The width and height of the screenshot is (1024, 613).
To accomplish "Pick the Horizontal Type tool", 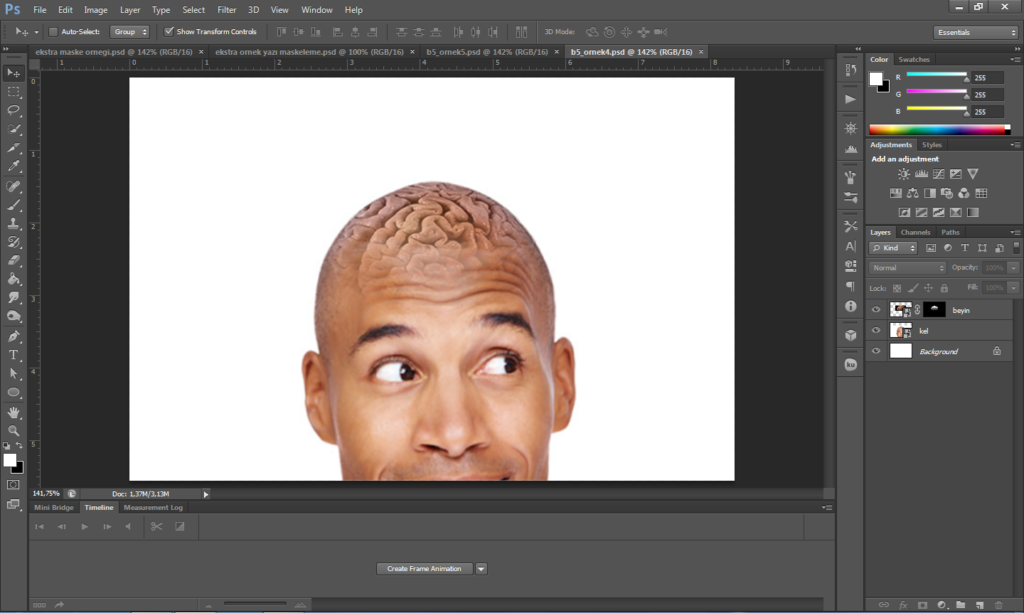I will click(14, 355).
